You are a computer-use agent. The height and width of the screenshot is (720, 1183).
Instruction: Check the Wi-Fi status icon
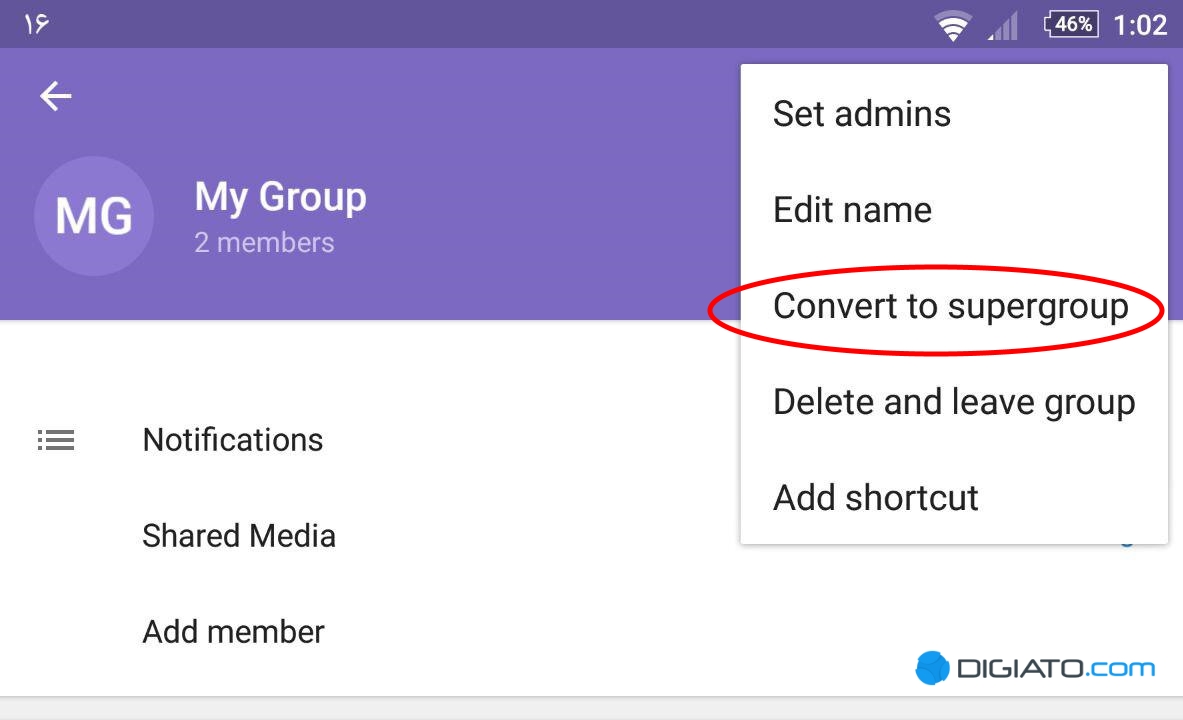[x=953, y=26]
